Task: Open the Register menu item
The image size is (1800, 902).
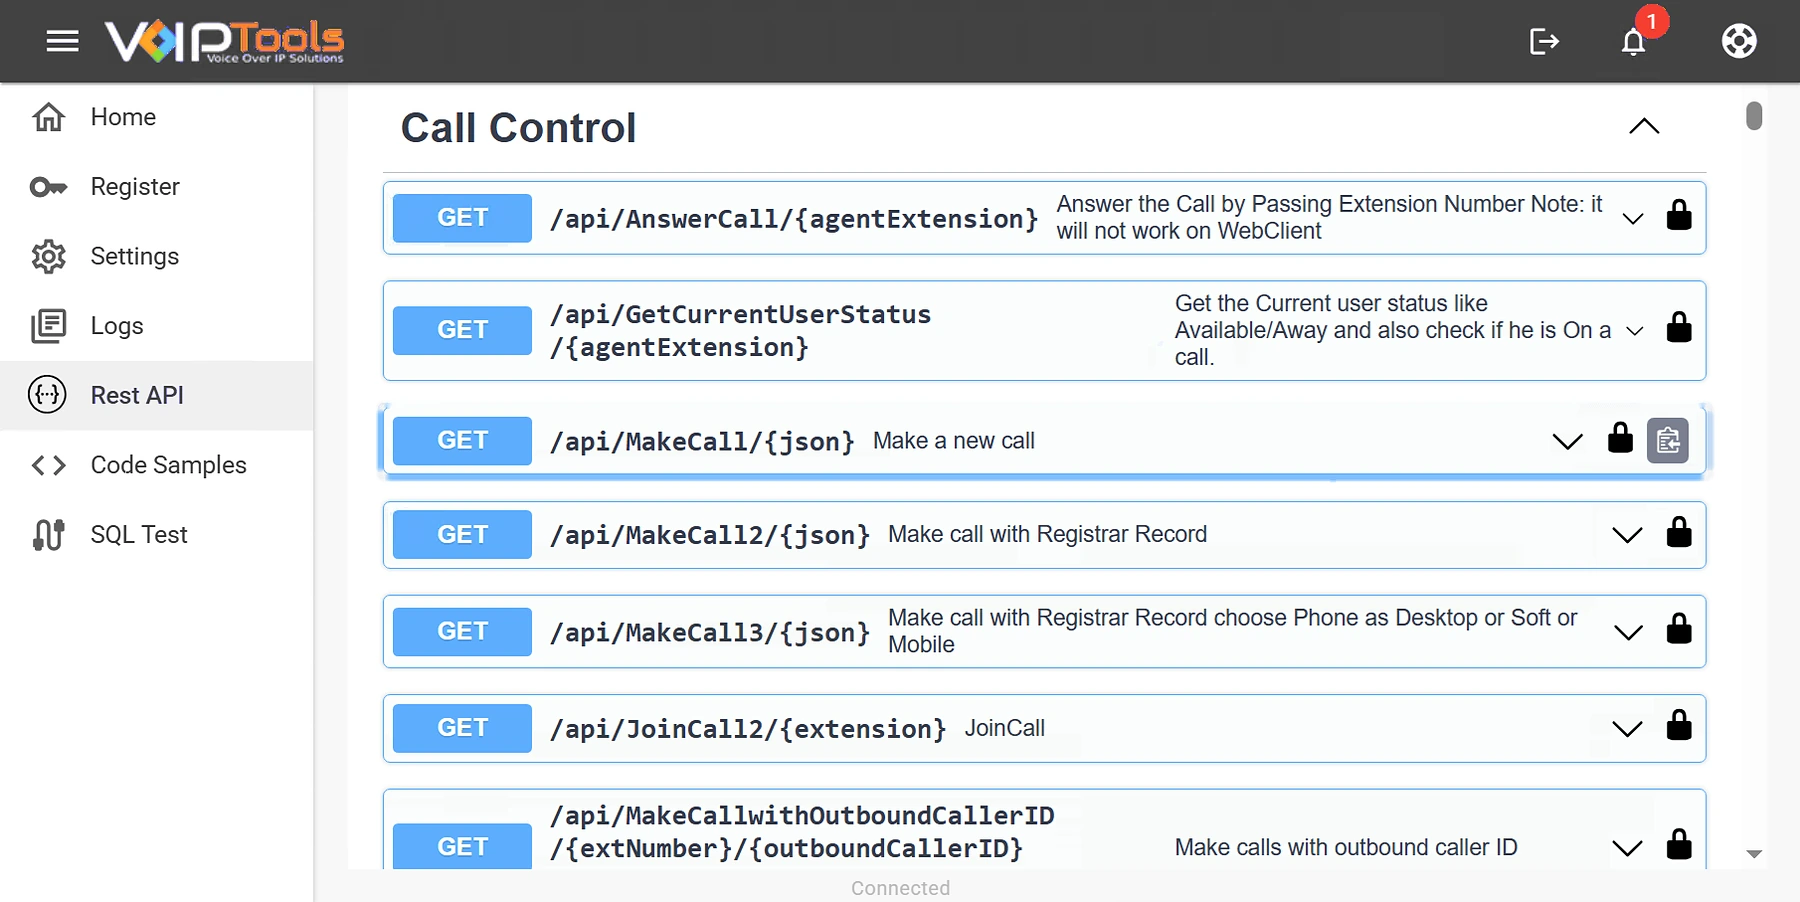Action: [x=157, y=187]
